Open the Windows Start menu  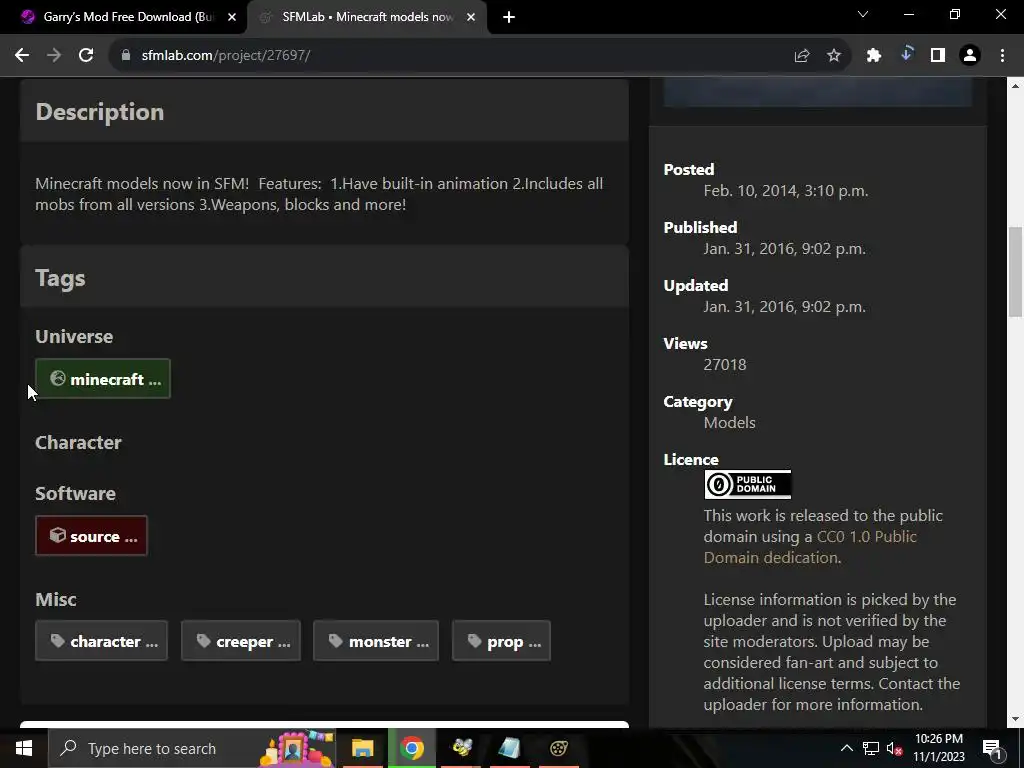point(24,748)
